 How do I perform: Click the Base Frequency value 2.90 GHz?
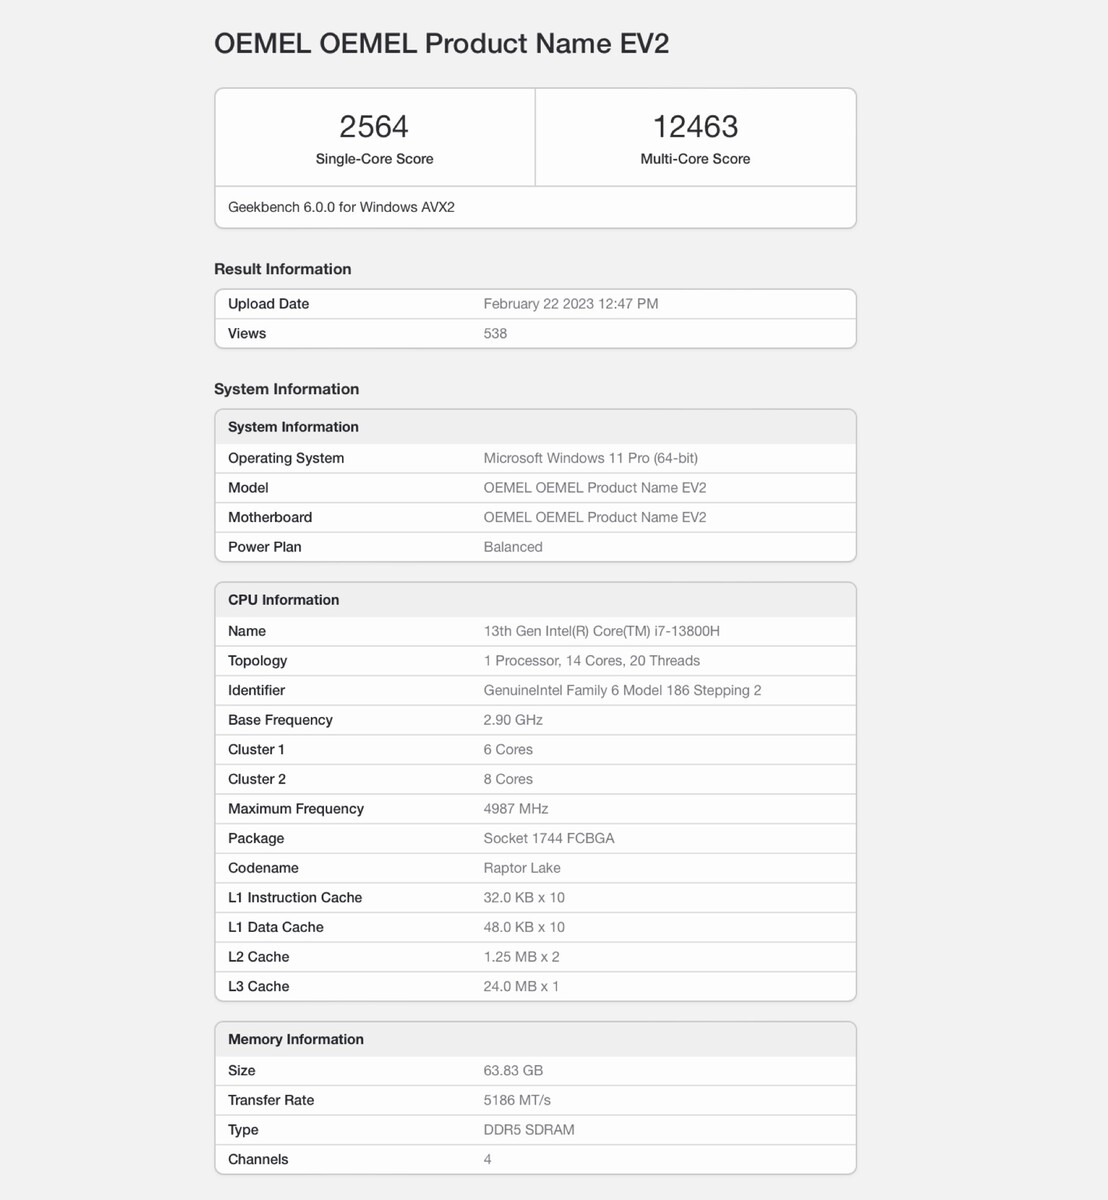click(x=513, y=720)
